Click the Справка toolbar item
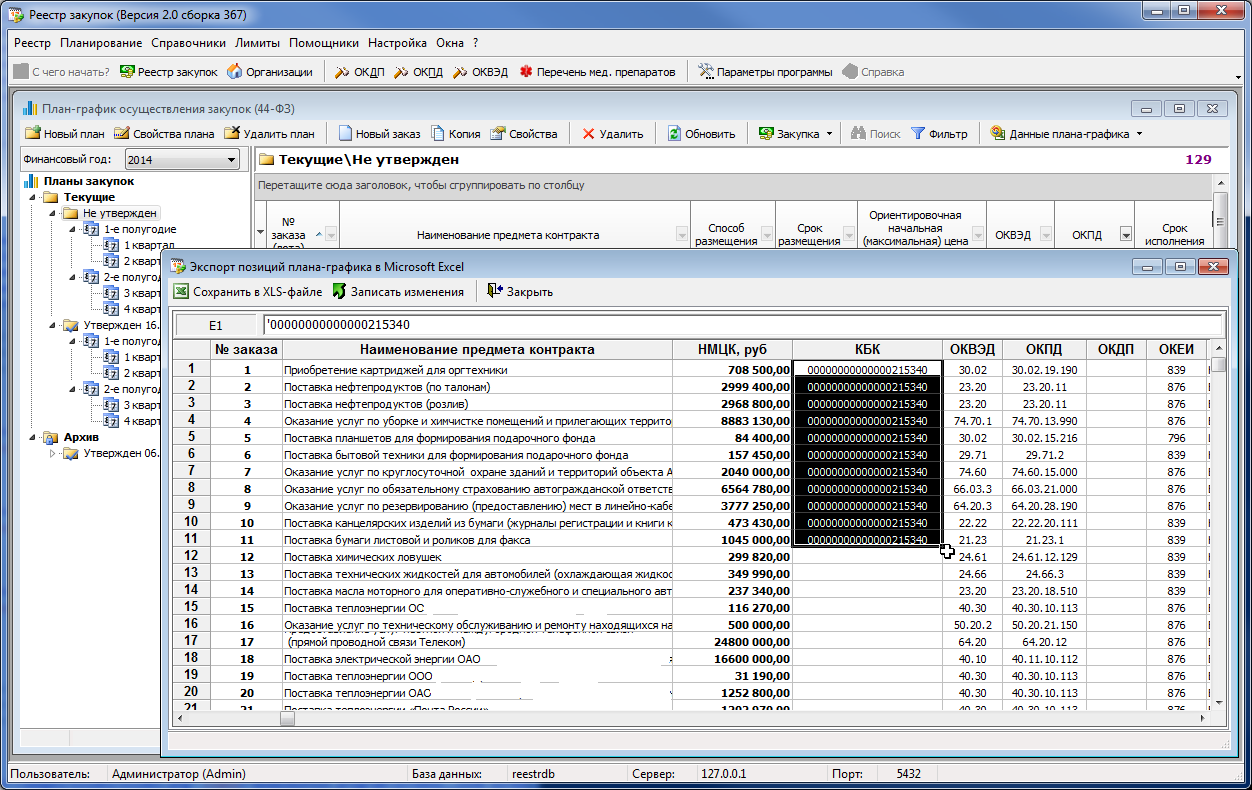 tap(873, 72)
